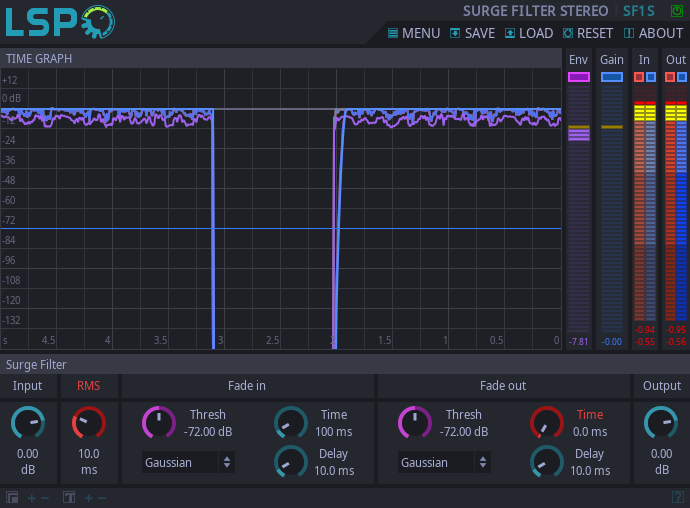Click the Fade in Delay 10.0 ms value
690x508 pixels.
(x=334, y=471)
